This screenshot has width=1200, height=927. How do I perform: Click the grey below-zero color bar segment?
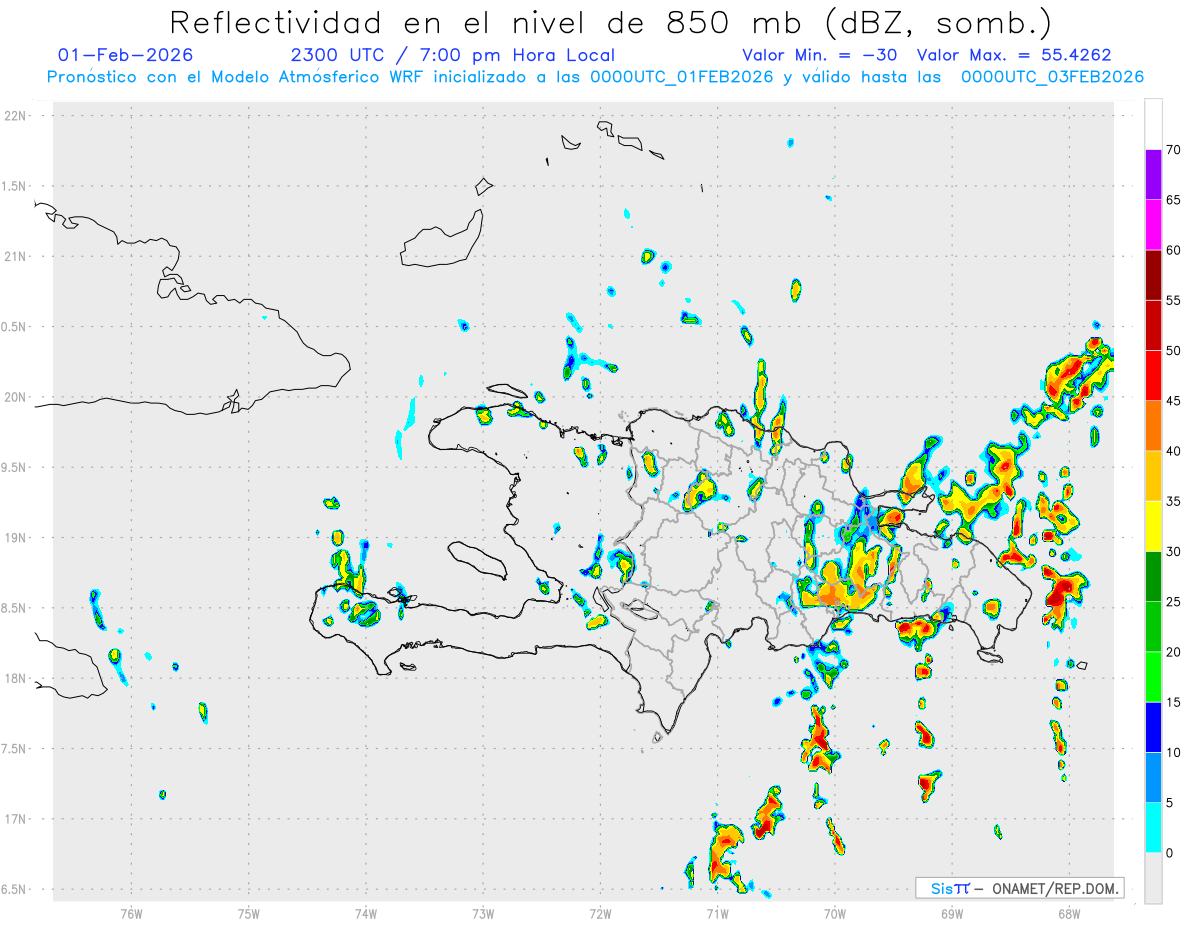(1153, 878)
